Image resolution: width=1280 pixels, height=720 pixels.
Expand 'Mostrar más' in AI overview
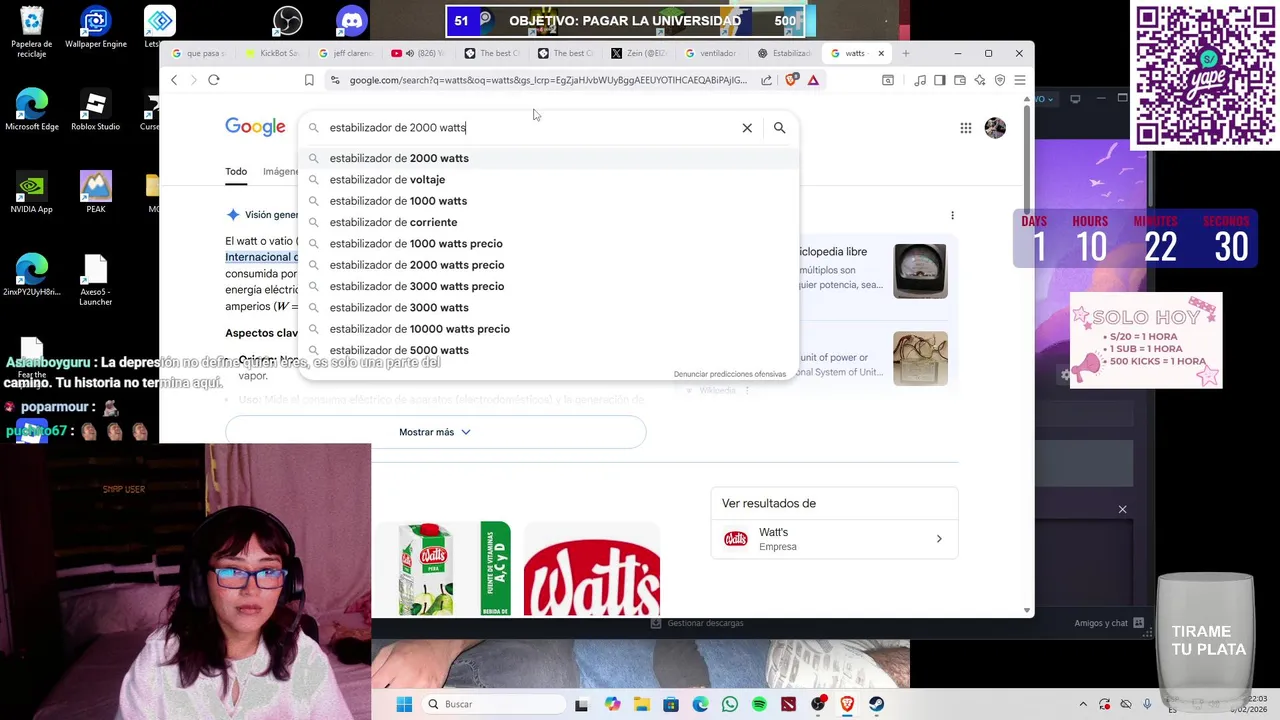pyautogui.click(x=435, y=432)
